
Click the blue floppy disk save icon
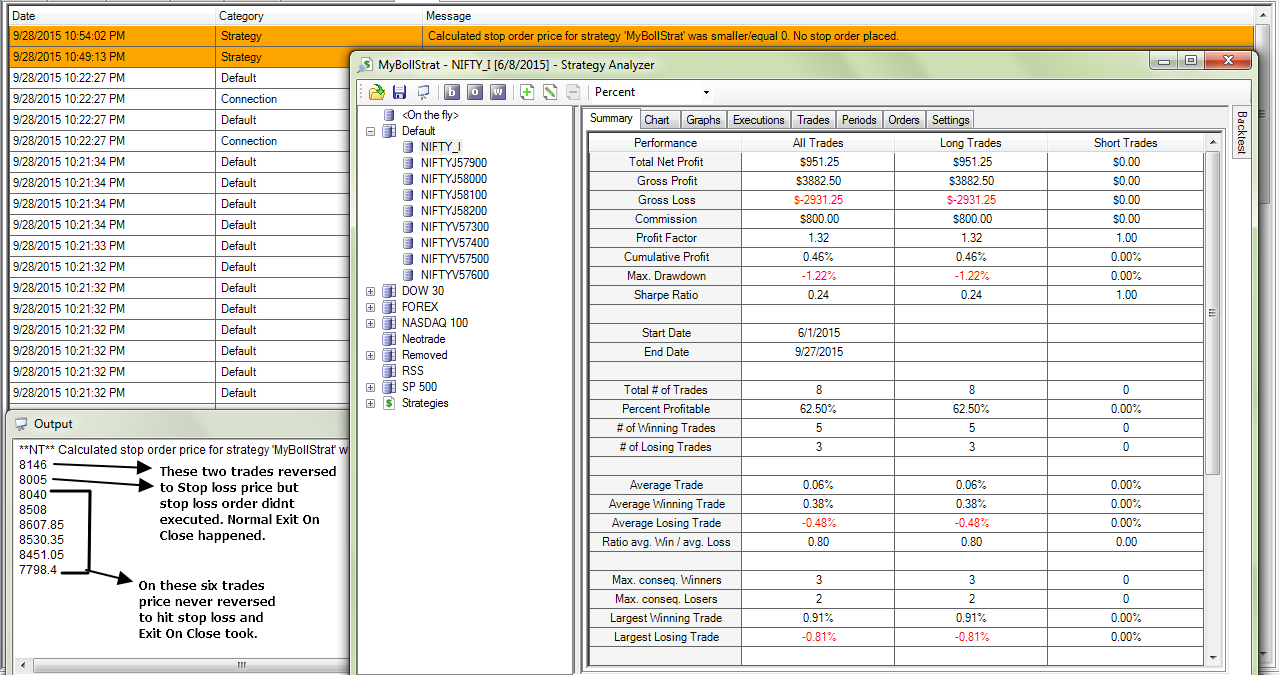point(399,92)
